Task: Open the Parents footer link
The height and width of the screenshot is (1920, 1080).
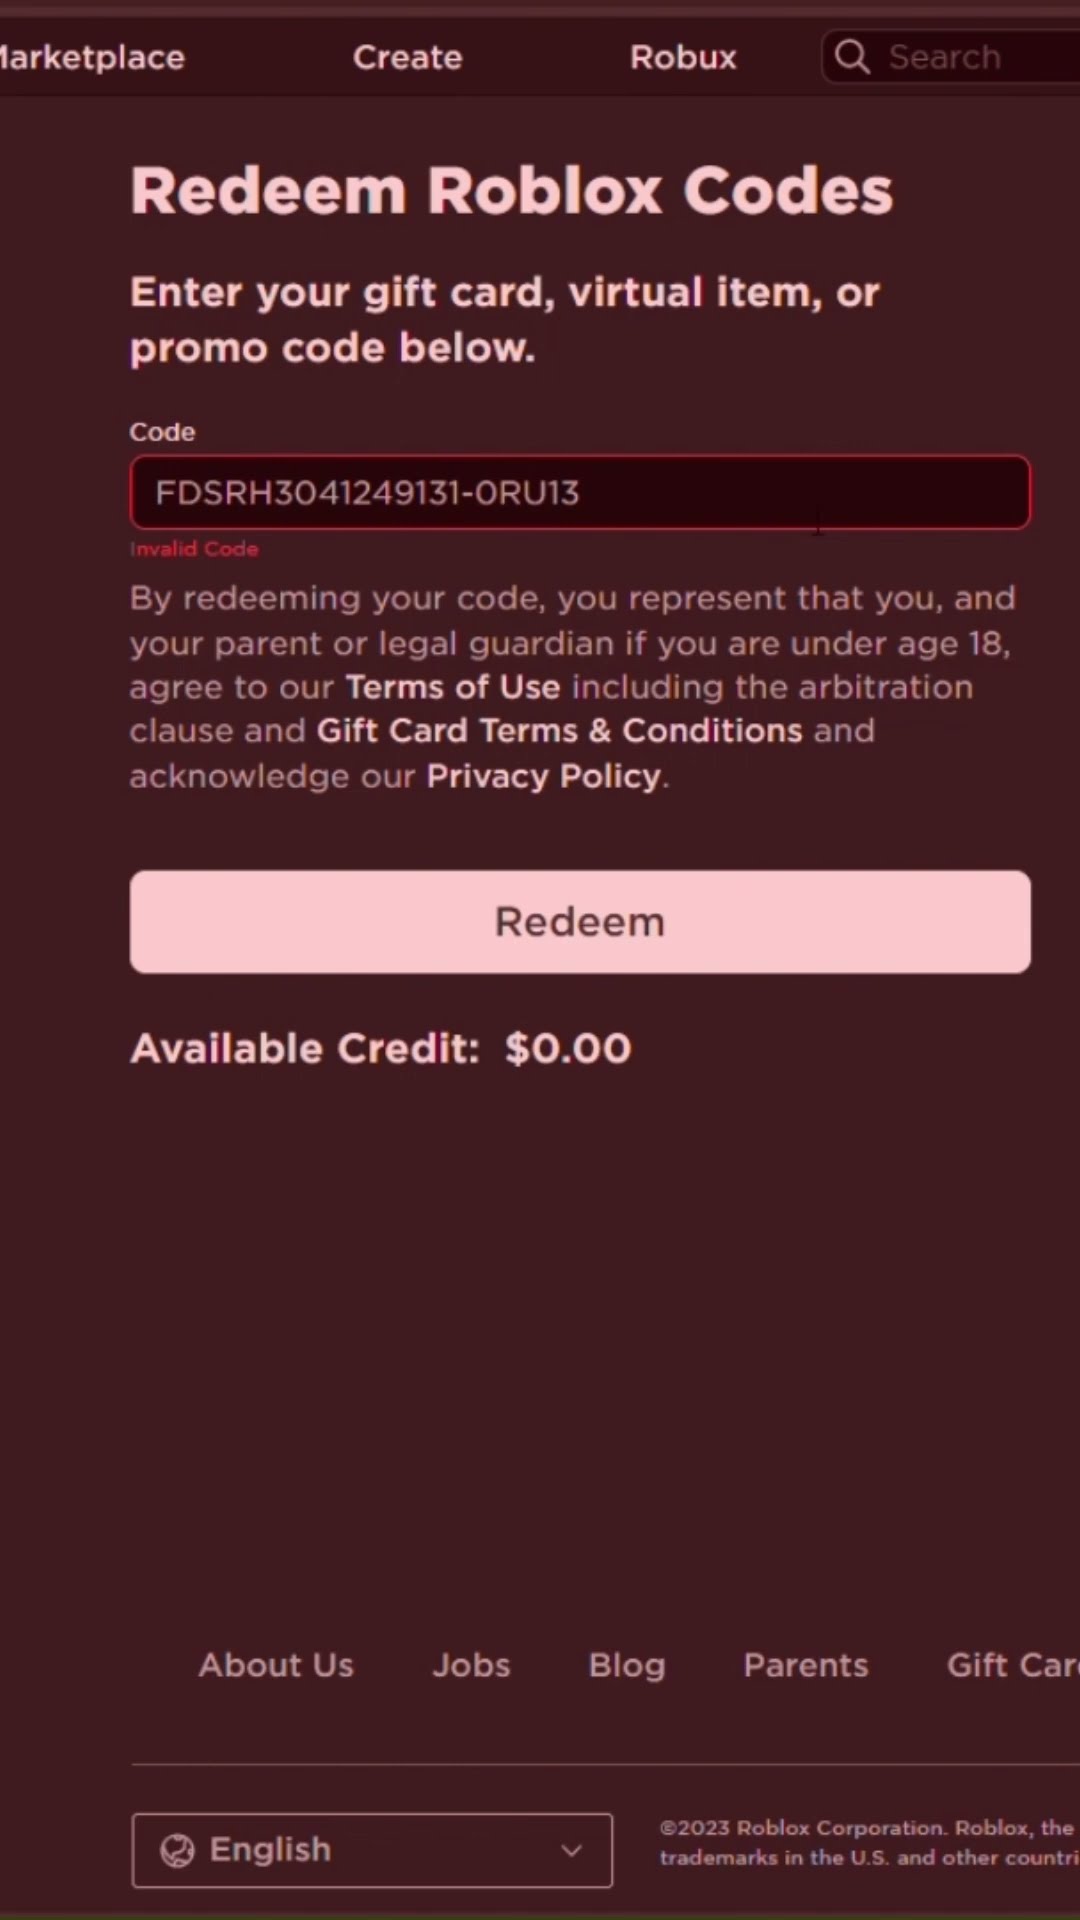Action: 806,1665
